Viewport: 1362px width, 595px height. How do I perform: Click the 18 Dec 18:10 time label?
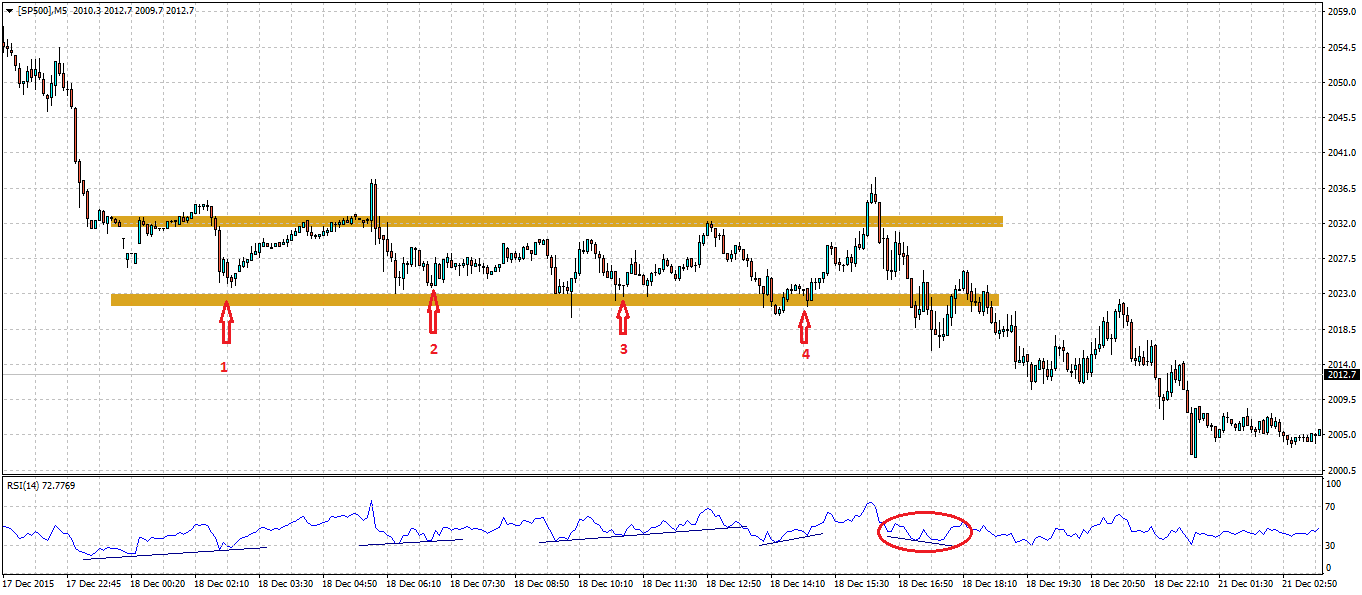(x=991, y=582)
